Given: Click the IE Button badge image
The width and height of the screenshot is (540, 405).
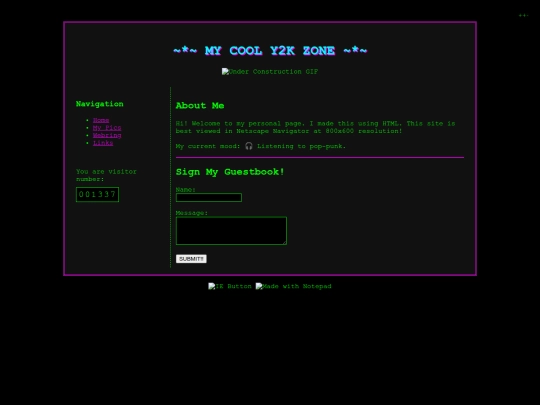Looking at the screenshot, I should click(x=230, y=286).
